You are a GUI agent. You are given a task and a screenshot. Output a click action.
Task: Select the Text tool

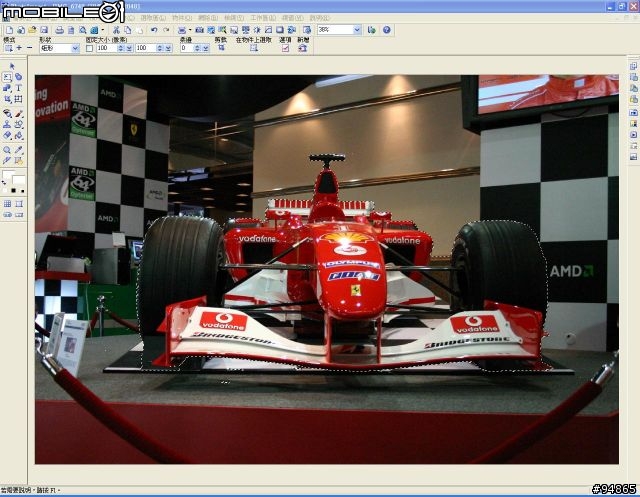[x=18, y=88]
